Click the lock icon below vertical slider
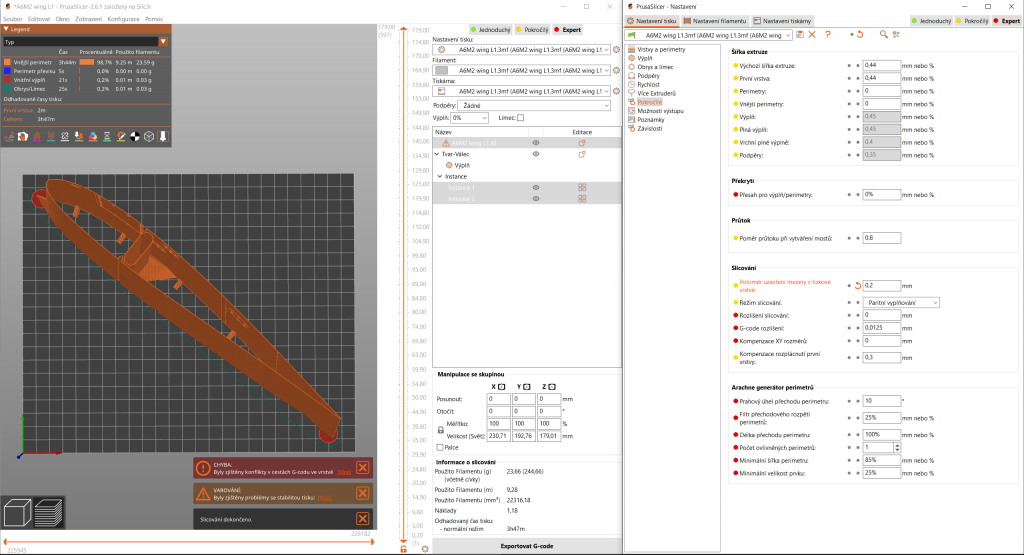 coord(403,548)
